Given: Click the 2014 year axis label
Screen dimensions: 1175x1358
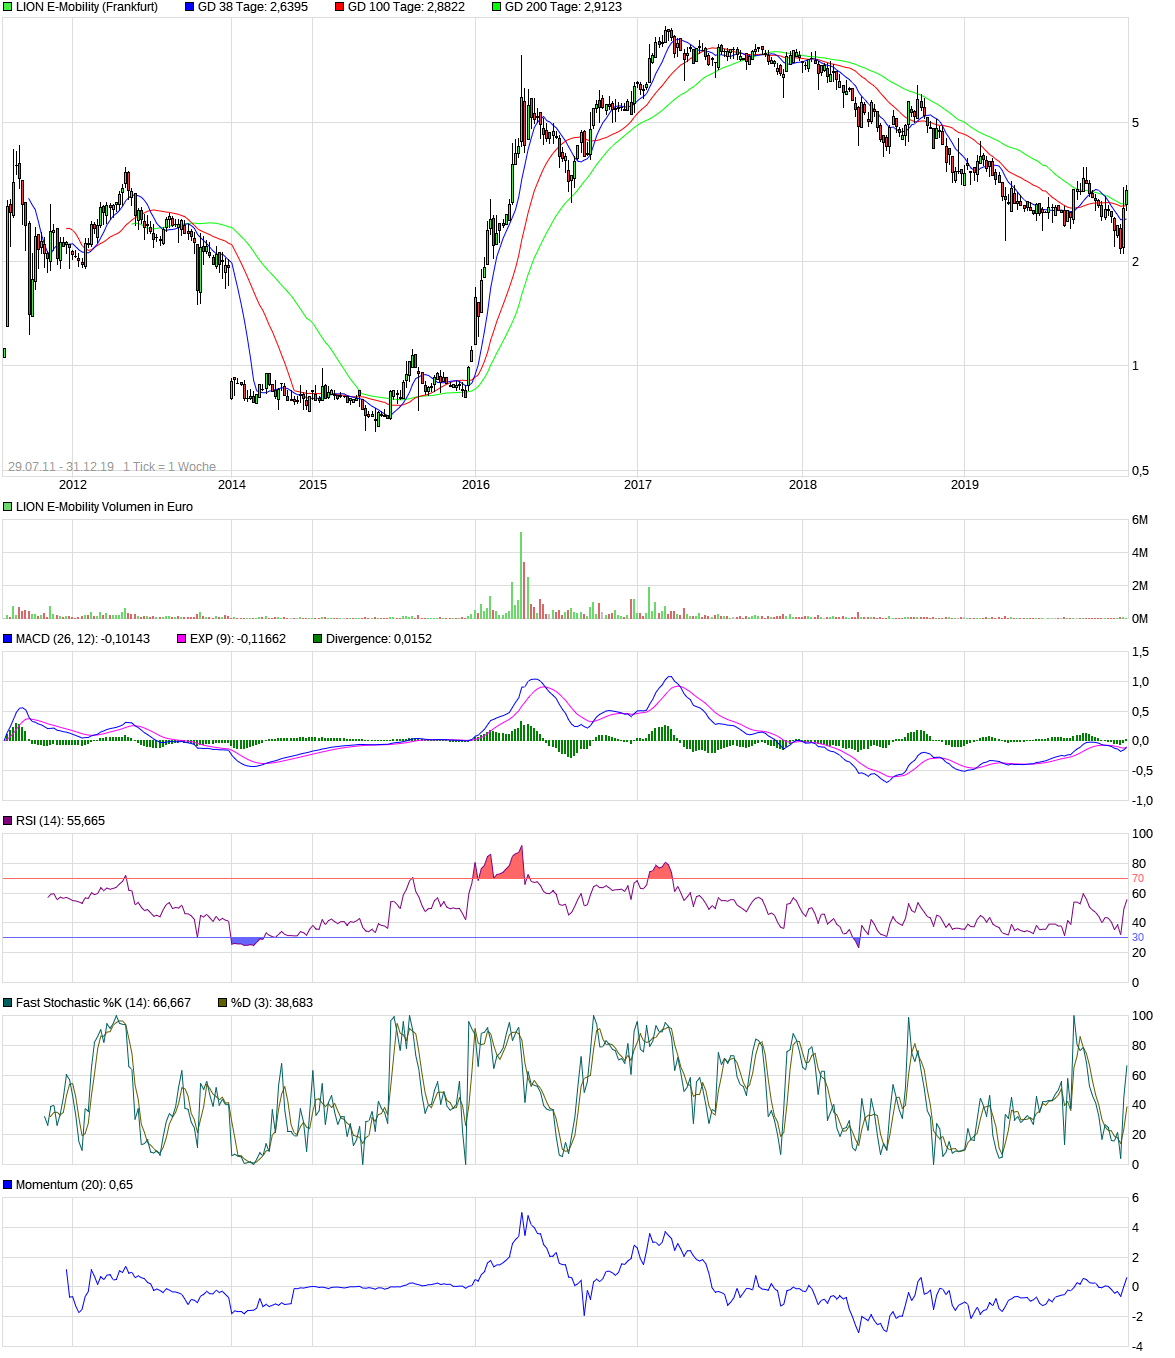Looking at the screenshot, I should point(232,485).
